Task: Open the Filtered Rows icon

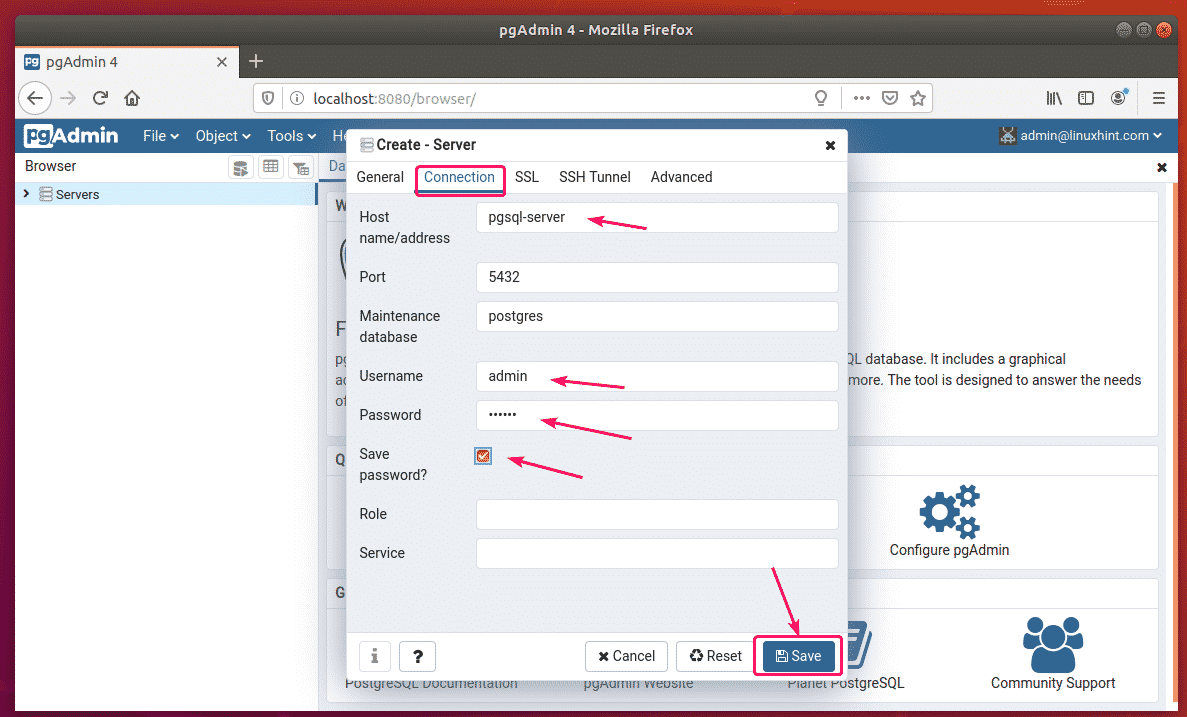Action: click(x=300, y=167)
